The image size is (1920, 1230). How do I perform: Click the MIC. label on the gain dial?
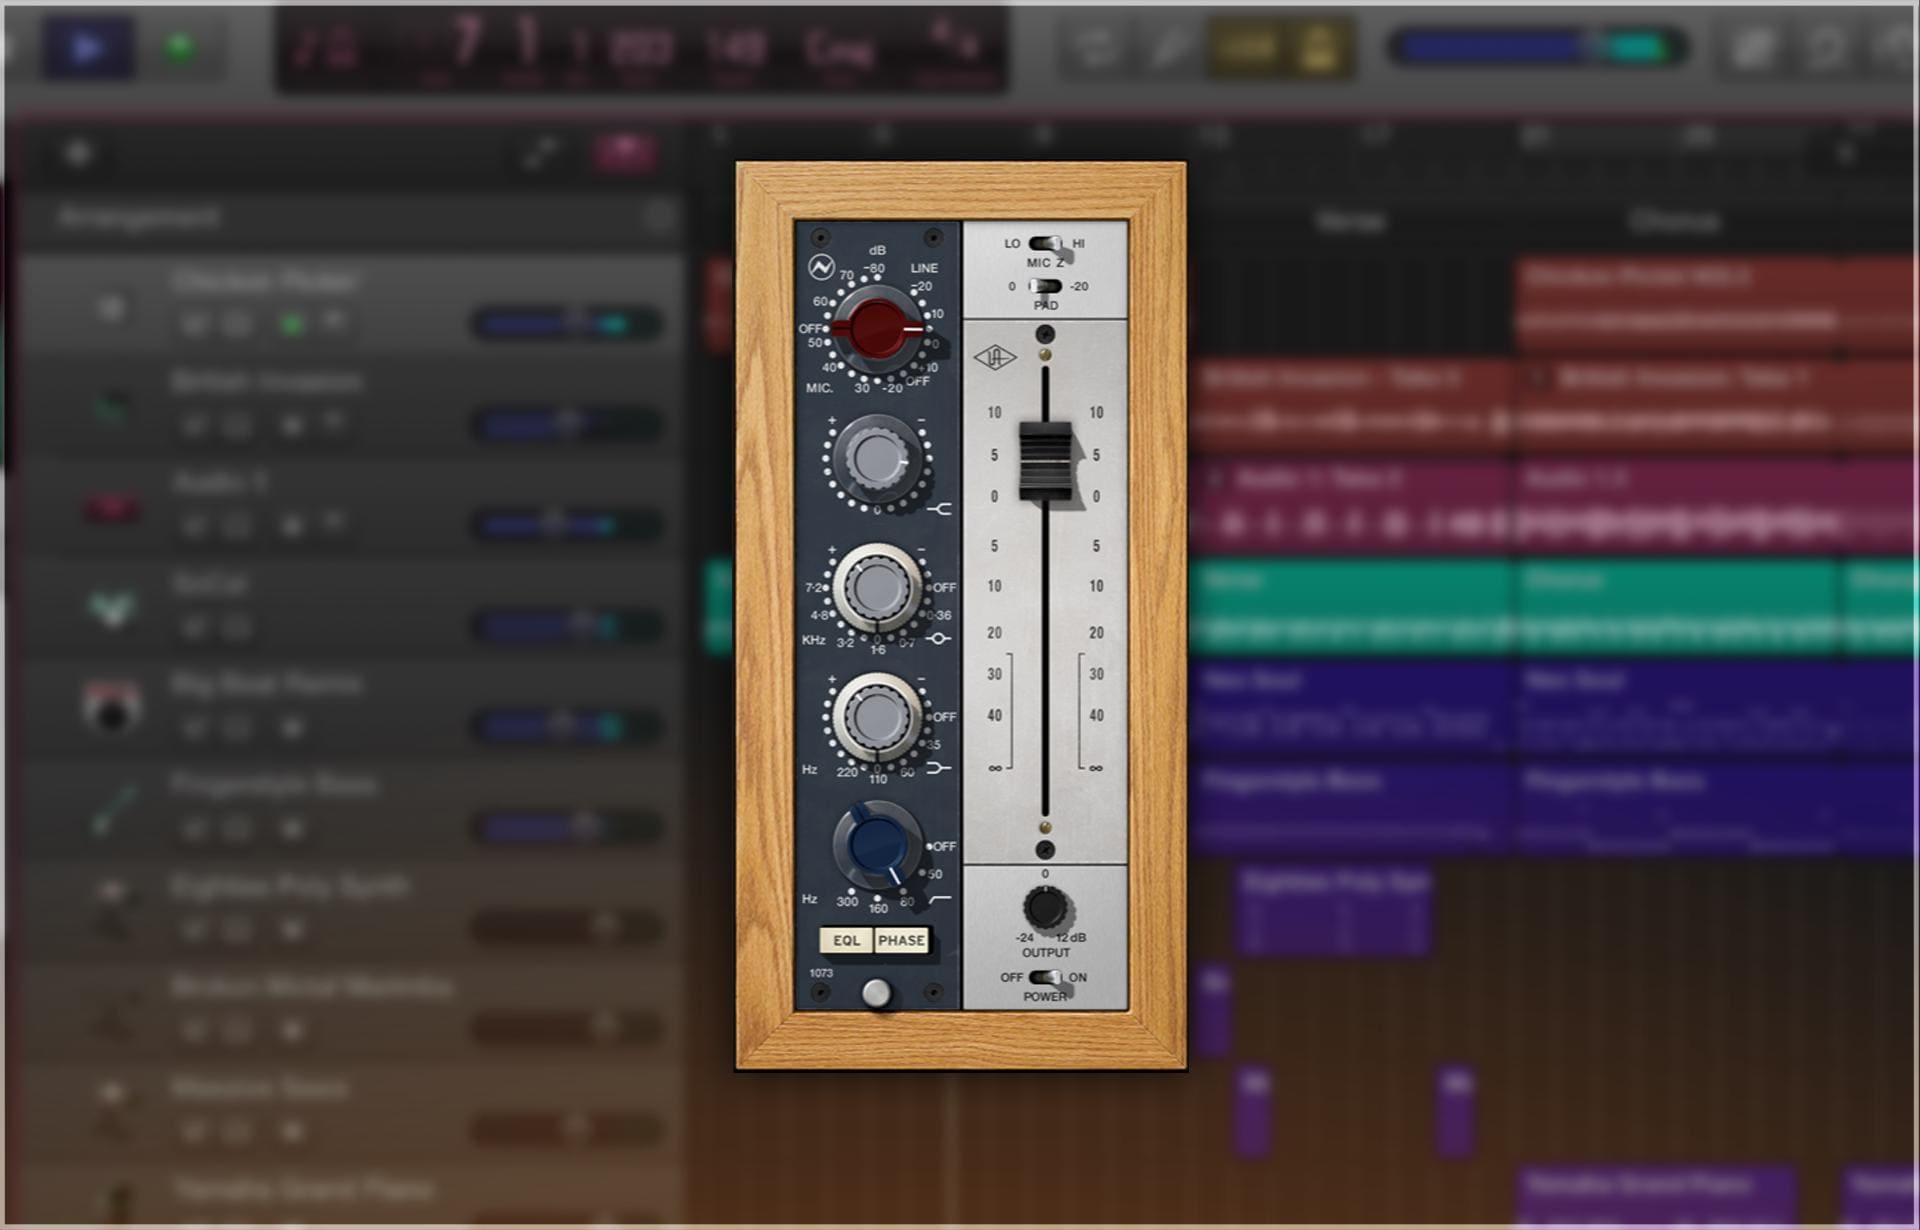click(x=819, y=387)
